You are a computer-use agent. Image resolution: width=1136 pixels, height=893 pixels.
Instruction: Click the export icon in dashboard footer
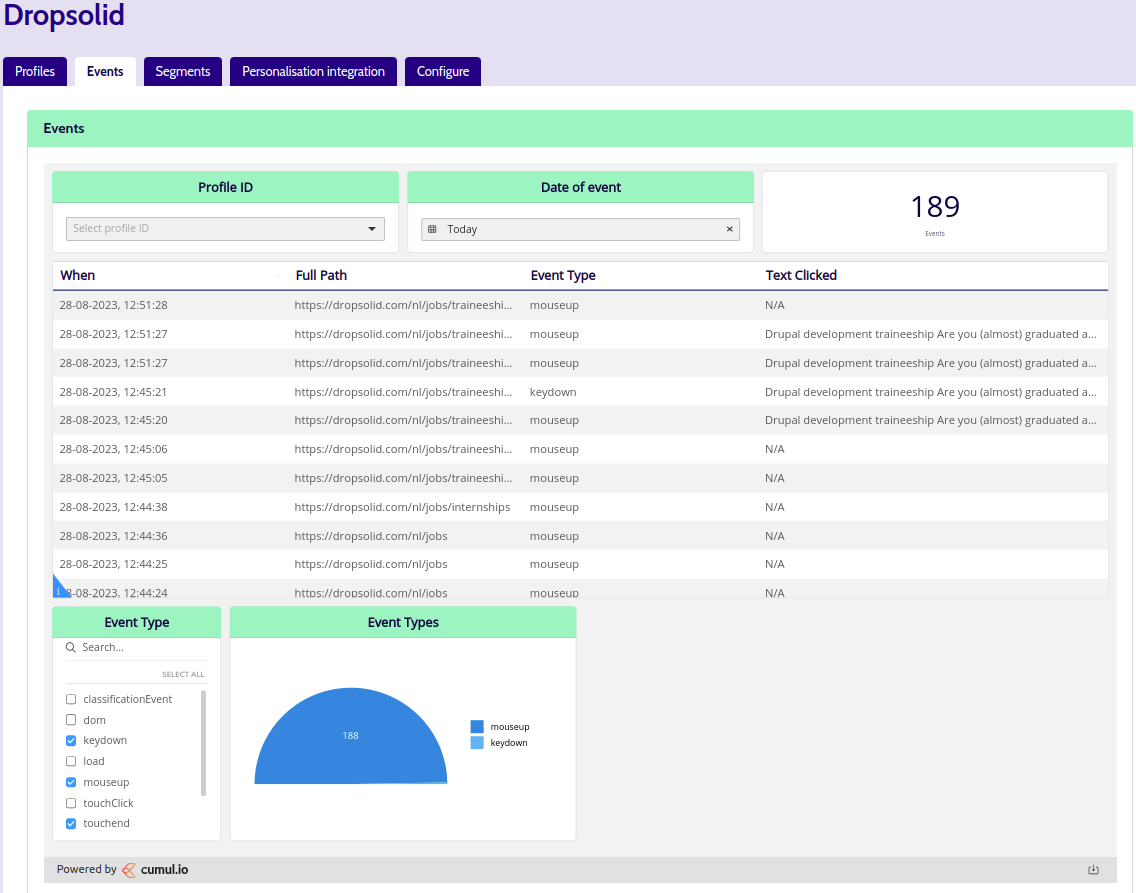click(1093, 870)
